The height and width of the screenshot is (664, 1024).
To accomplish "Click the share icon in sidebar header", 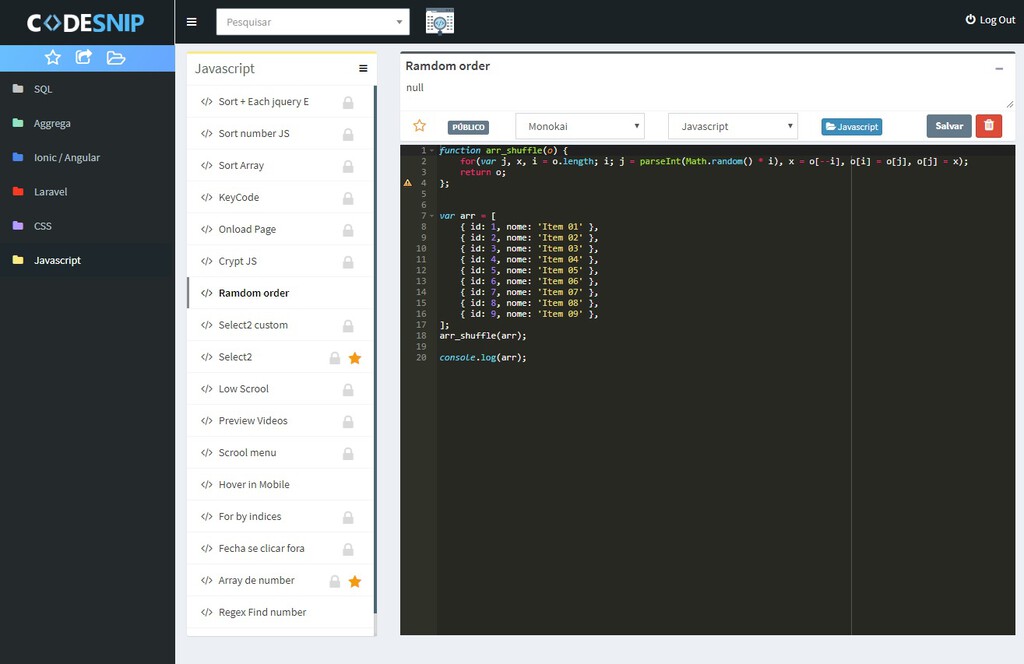I will [84, 58].
